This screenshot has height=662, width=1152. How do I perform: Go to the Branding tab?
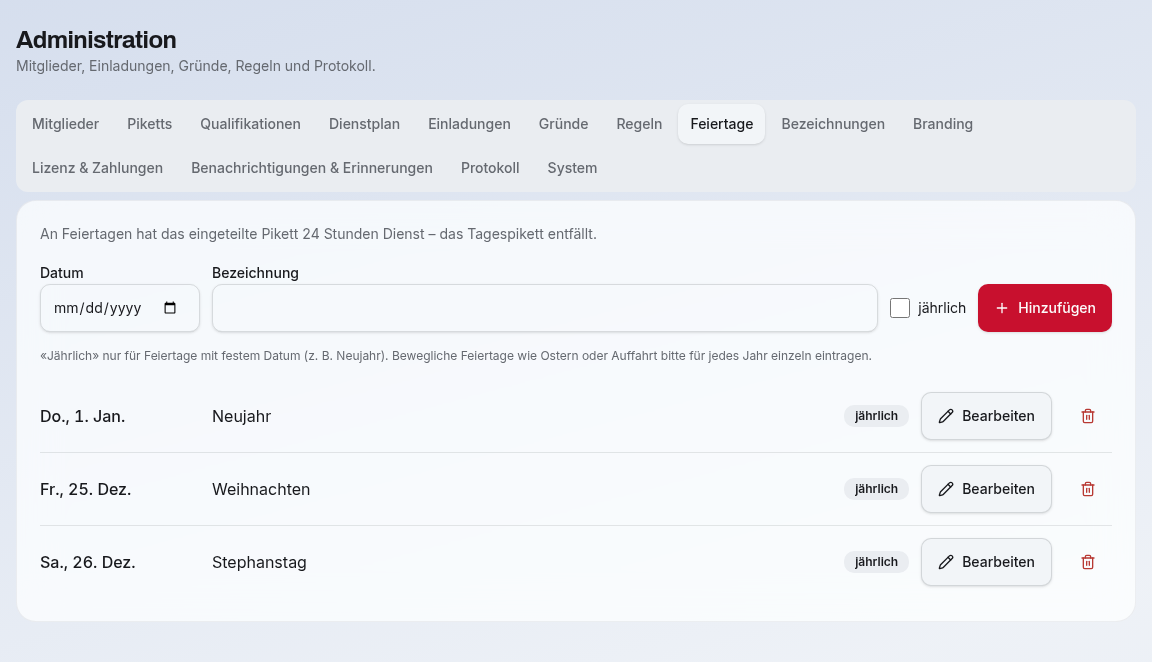tap(943, 124)
